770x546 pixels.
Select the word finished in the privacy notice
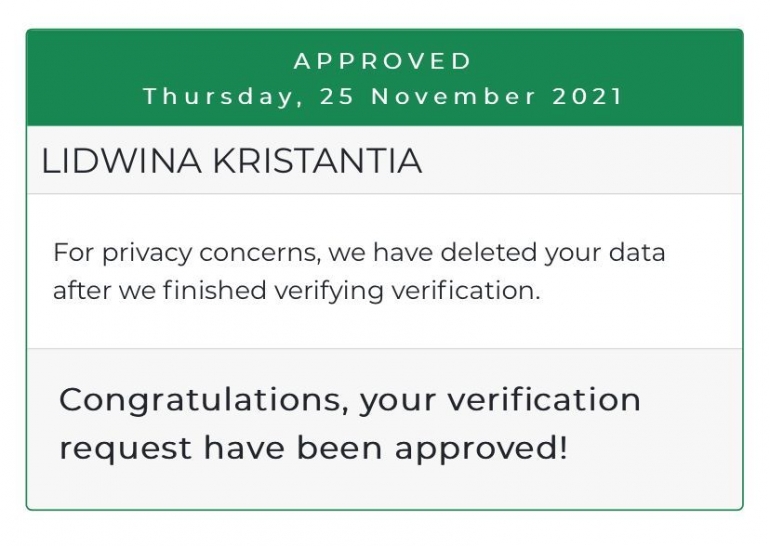(215, 290)
